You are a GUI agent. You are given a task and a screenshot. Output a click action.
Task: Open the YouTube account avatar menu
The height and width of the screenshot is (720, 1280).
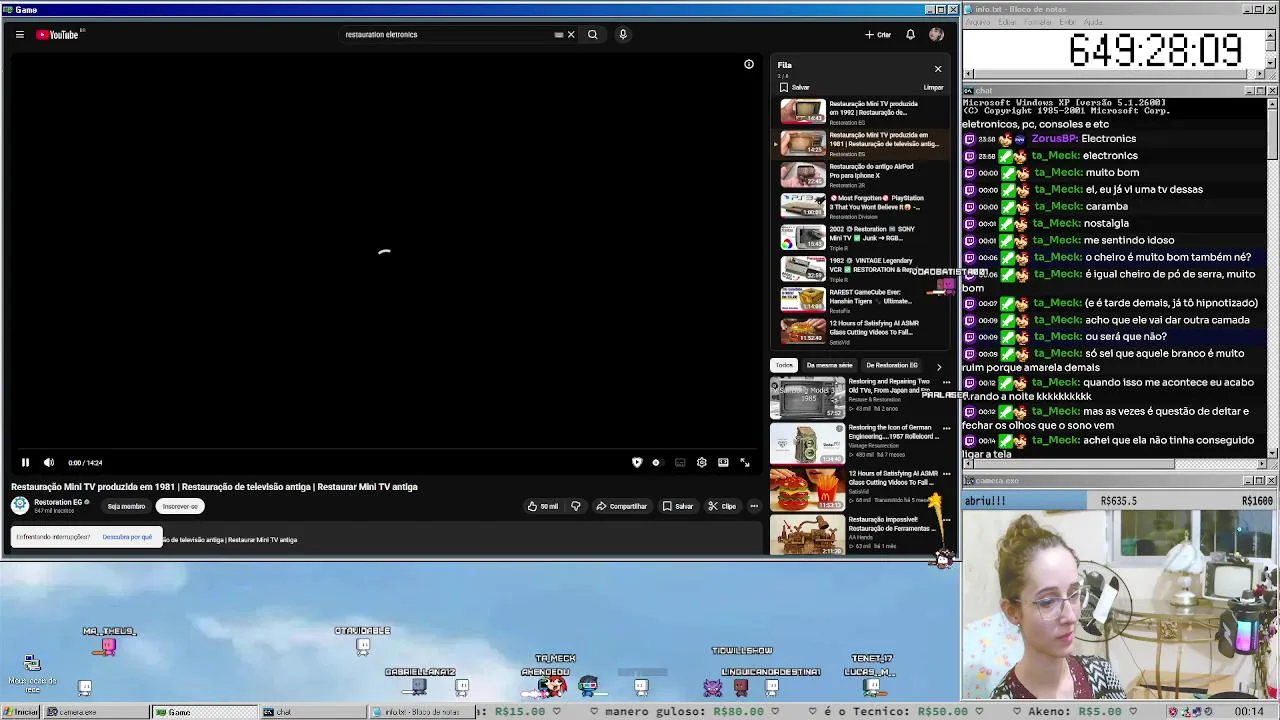(936, 35)
